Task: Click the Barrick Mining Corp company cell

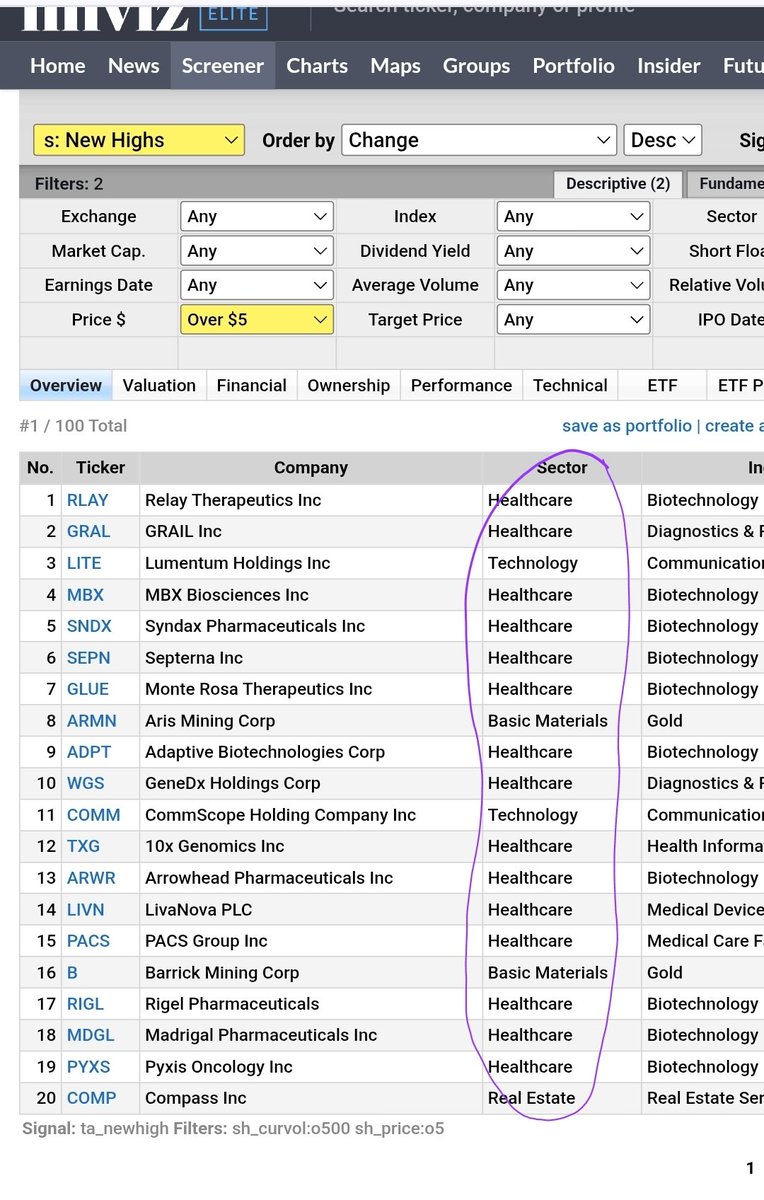Action: coord(311,973)
